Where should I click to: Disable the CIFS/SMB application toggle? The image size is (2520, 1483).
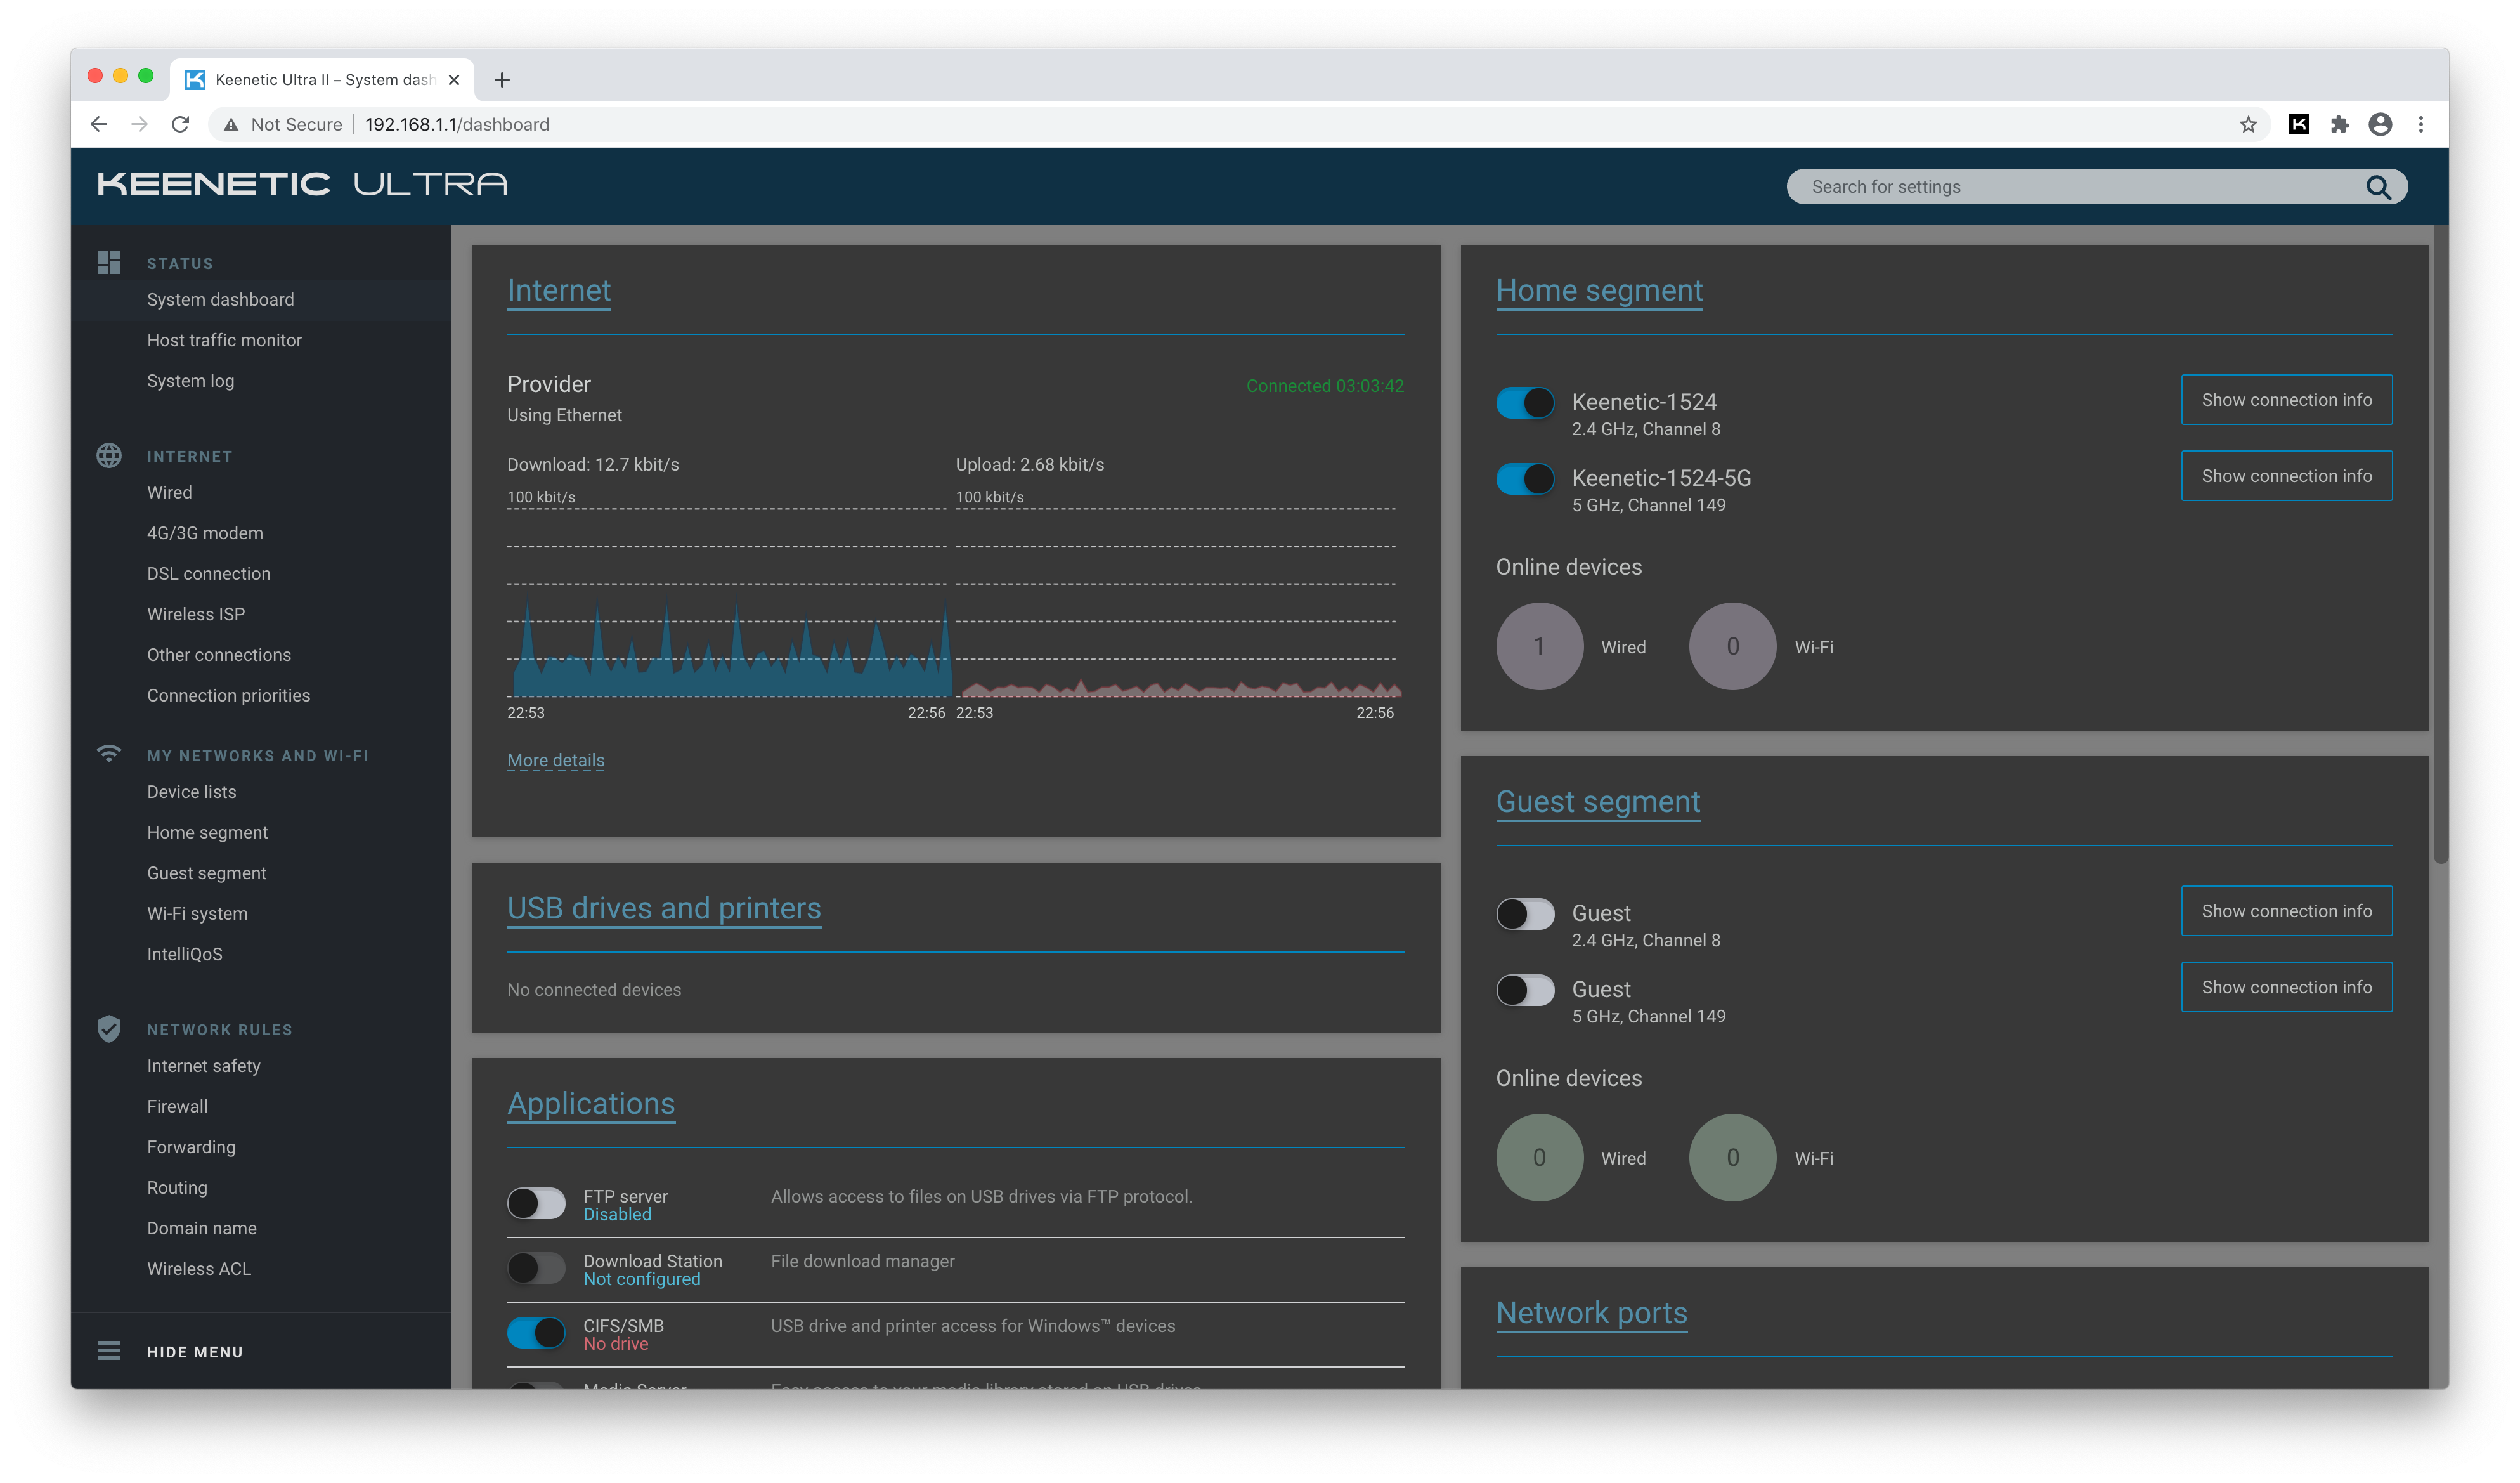[536, 1333]
